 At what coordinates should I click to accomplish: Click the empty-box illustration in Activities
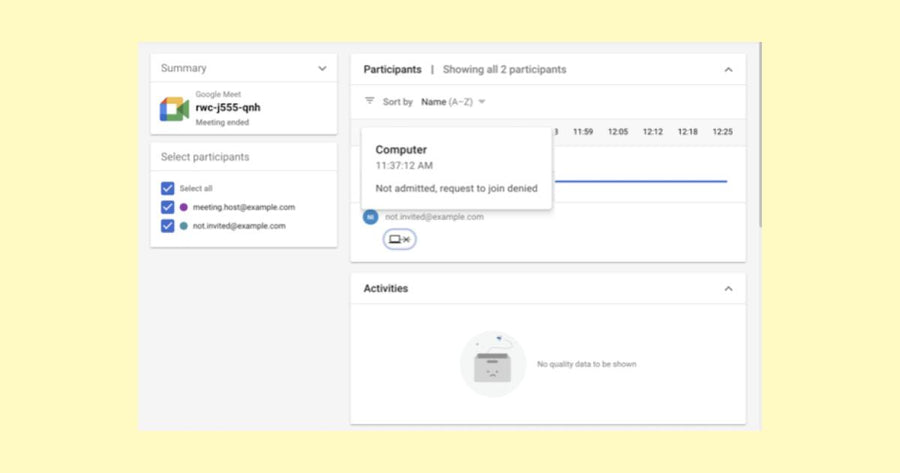point(493,364)
